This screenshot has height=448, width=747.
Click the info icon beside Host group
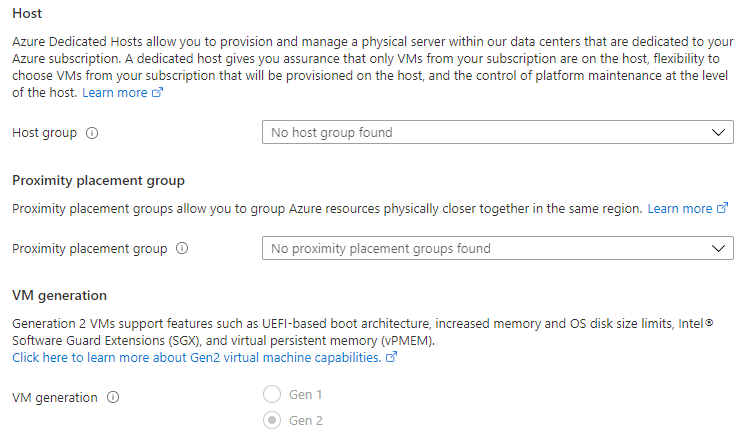pos(92,133)
